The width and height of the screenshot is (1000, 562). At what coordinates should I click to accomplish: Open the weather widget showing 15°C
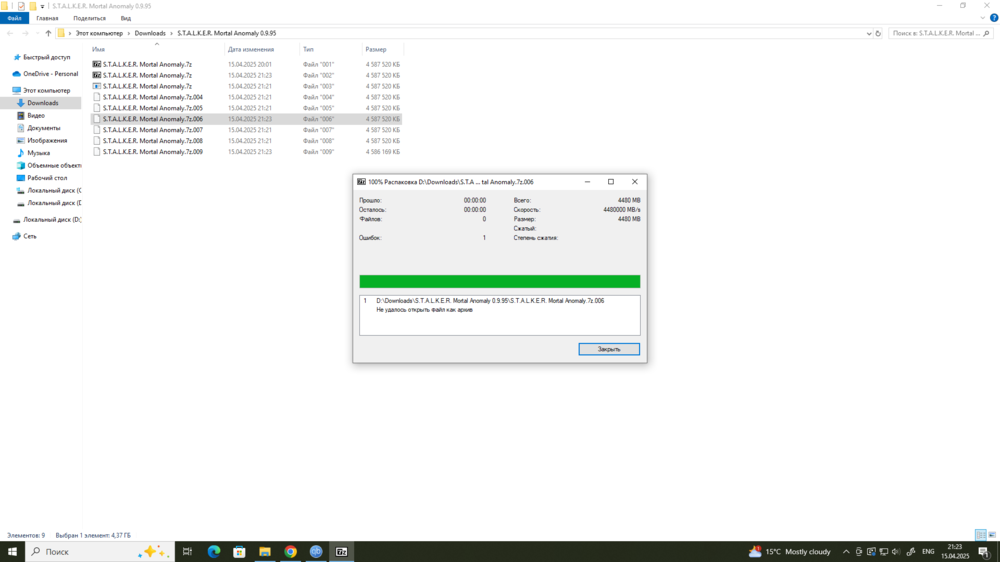pyautogui.click(x=790, y=551)
